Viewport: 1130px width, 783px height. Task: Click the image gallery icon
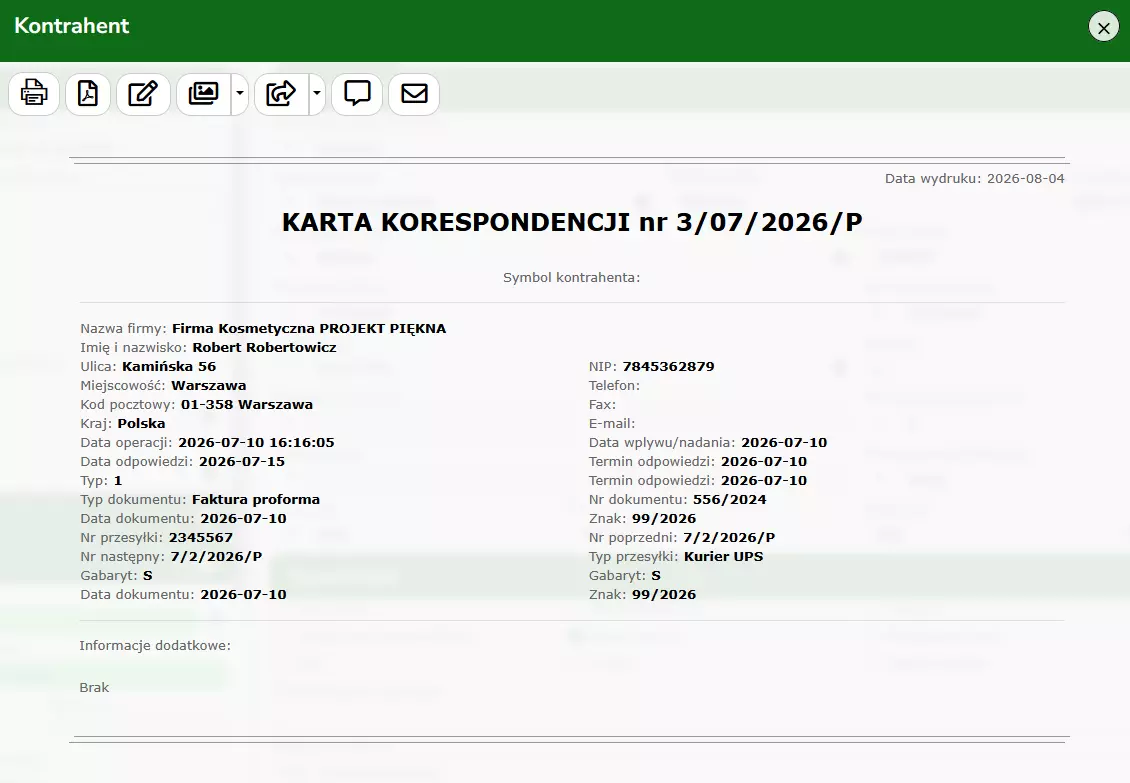tap(203, 94)
